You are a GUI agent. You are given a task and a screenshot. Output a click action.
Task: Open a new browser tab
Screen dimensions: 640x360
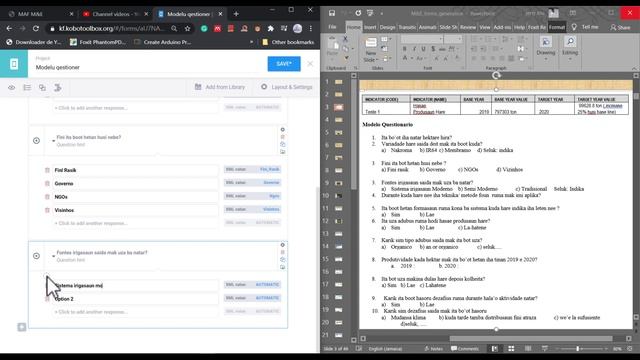236,14
